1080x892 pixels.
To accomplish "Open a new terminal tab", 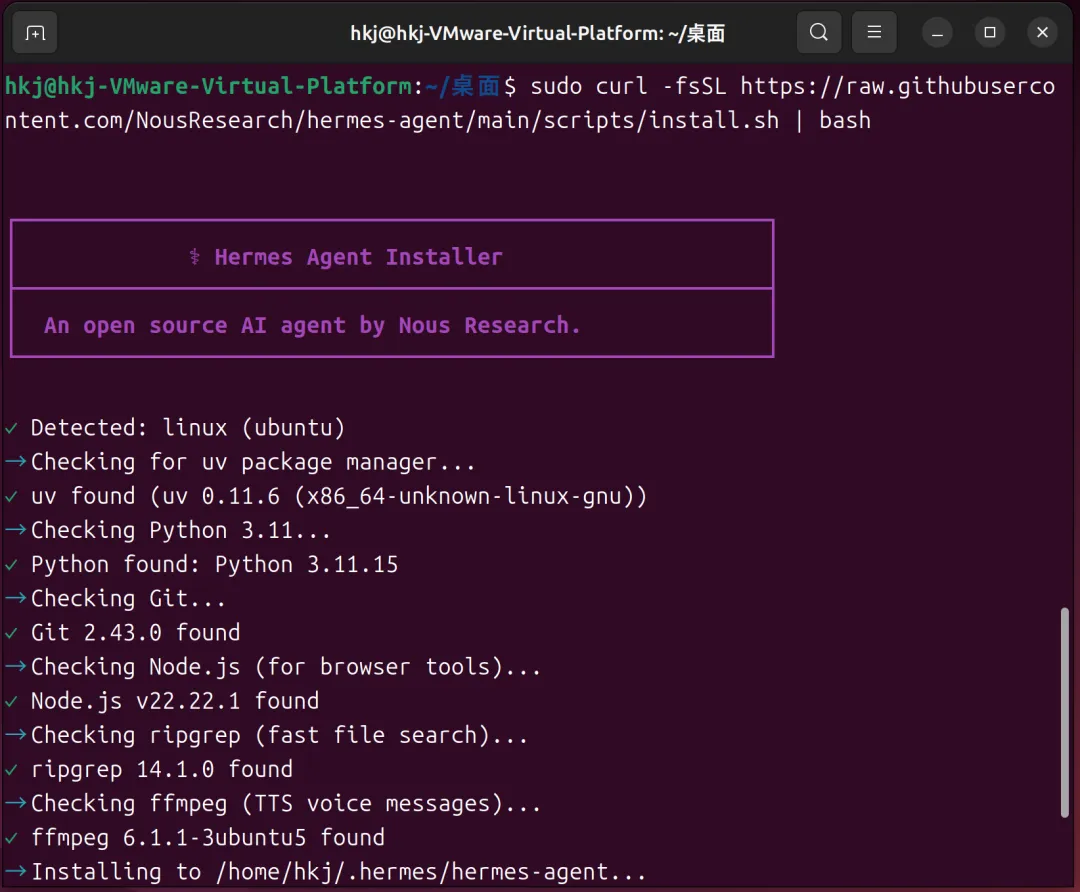I will [35, 32].
